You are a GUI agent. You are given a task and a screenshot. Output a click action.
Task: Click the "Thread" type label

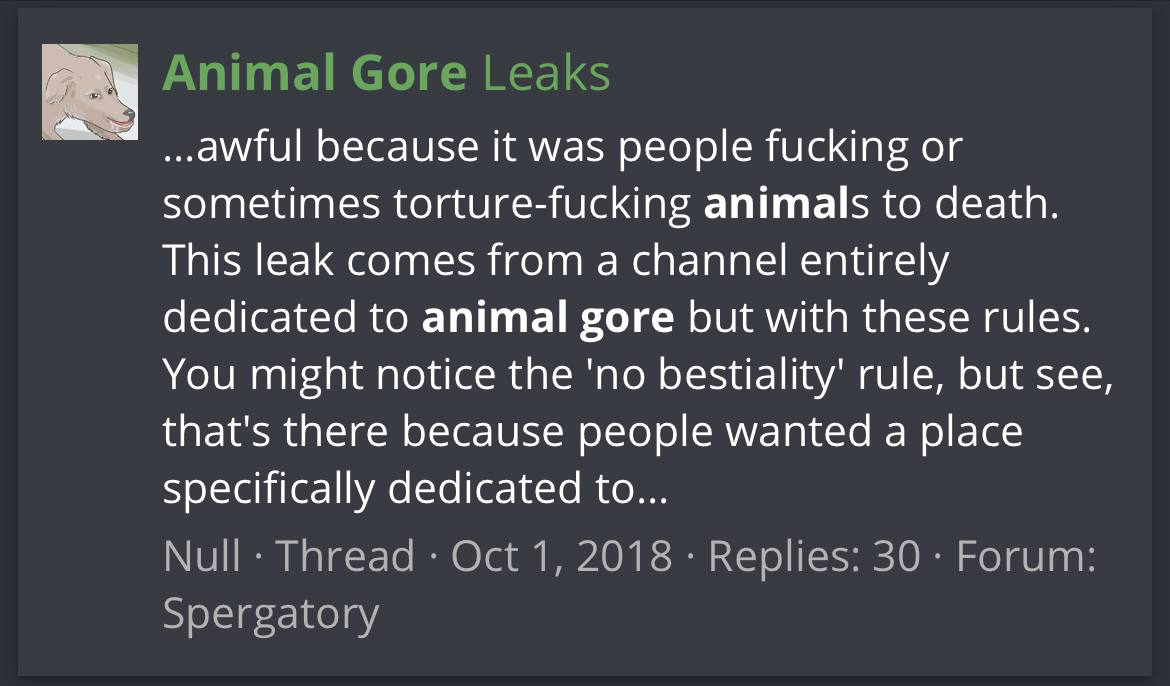[x=344, y=555]
